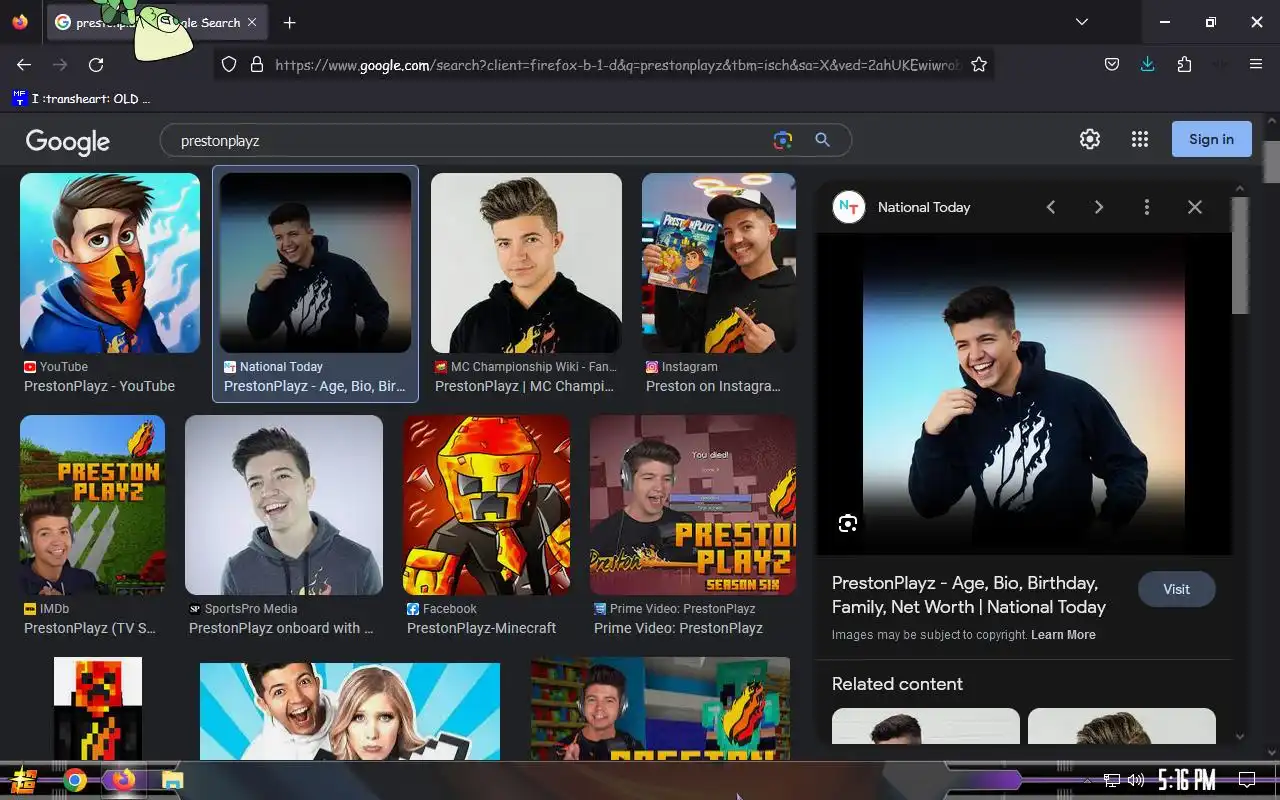Image resolution: width=1280 pixels, height=800 pixels.
Task: Click the padlock site security icon
Action: pos(256,64)
